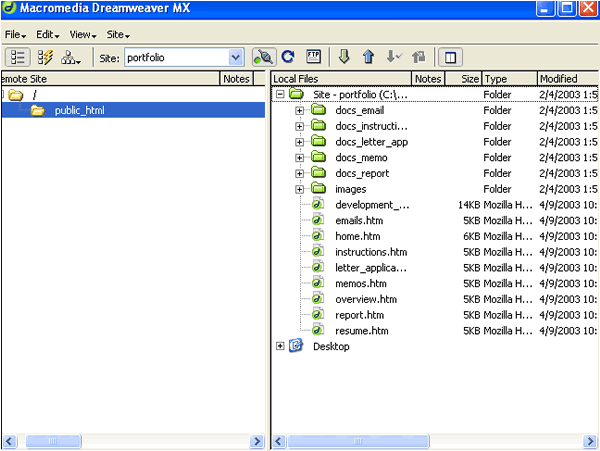This screenshot has width=600, height=451.
Task: Toggle the Expand/Collapse panel button
Action: pos(449,58)
